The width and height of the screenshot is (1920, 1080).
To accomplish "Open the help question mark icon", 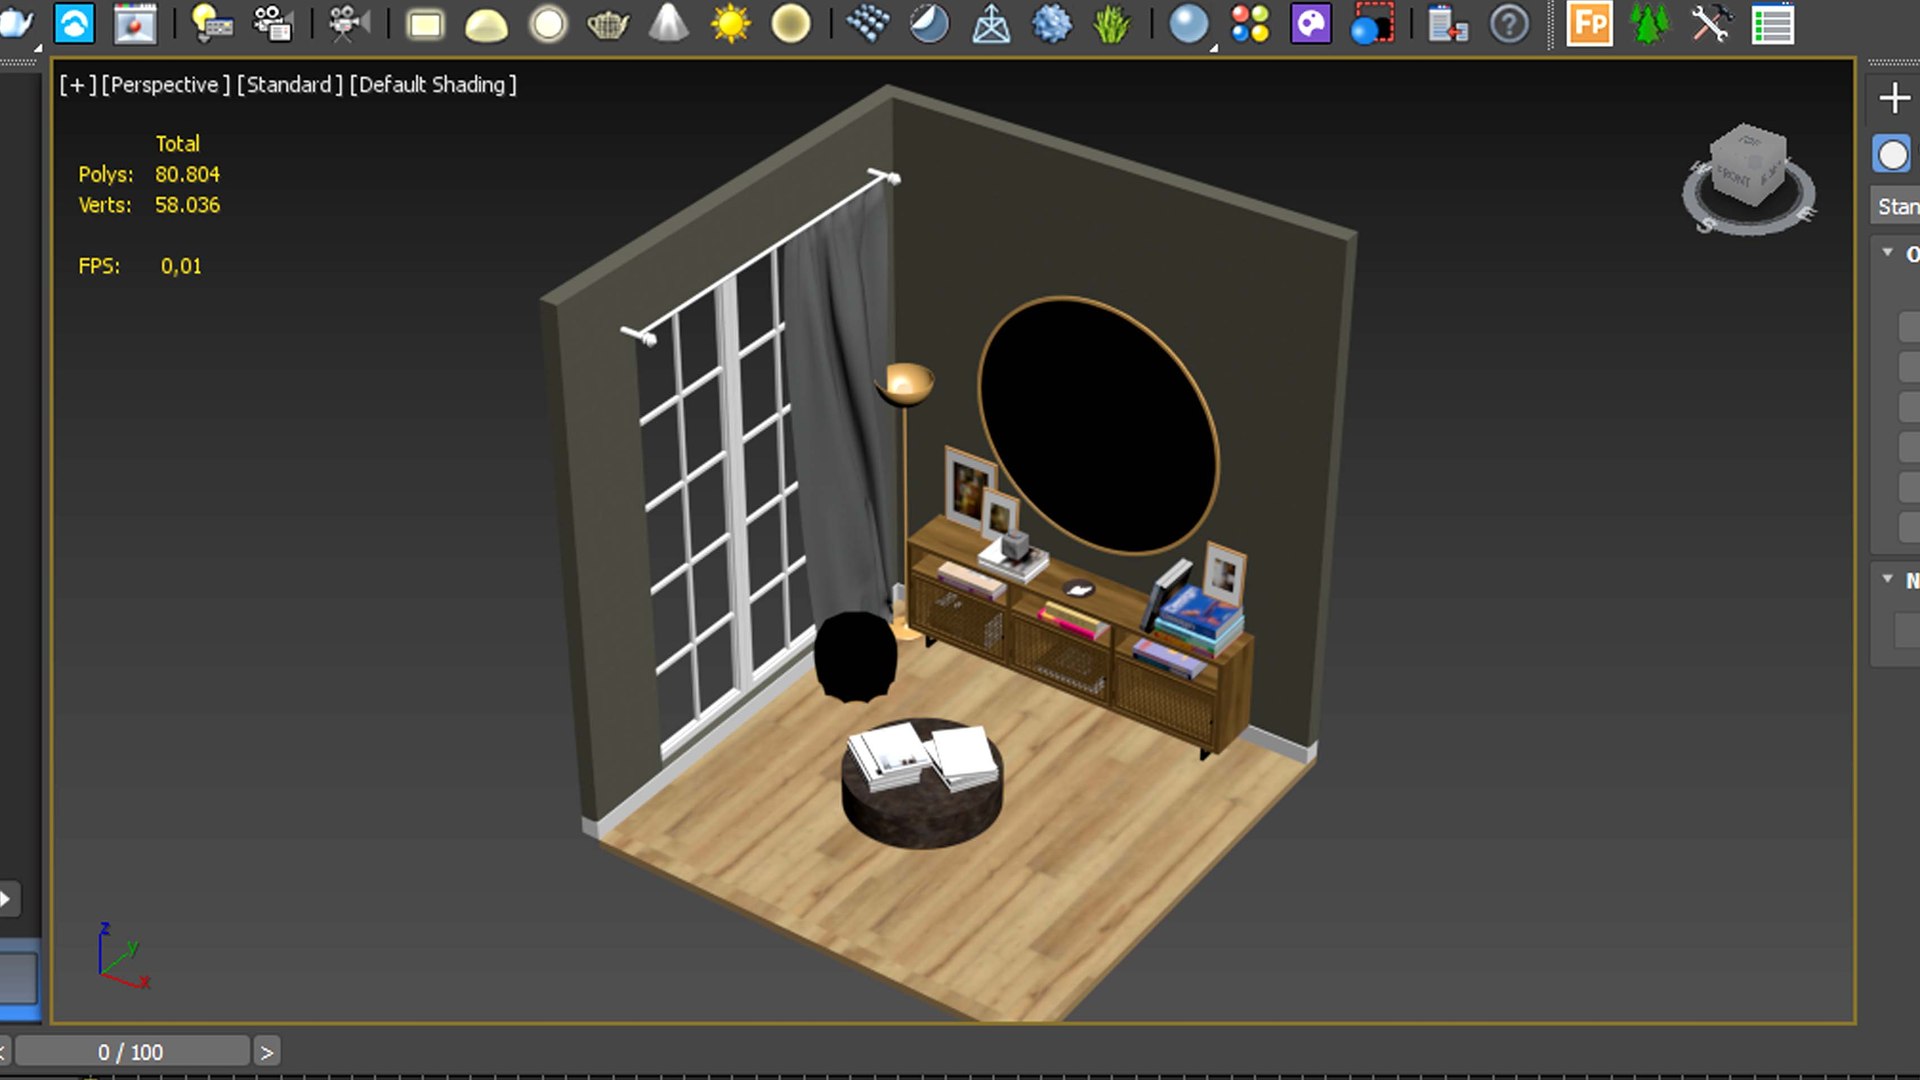I will click(x=1509, y=23).
